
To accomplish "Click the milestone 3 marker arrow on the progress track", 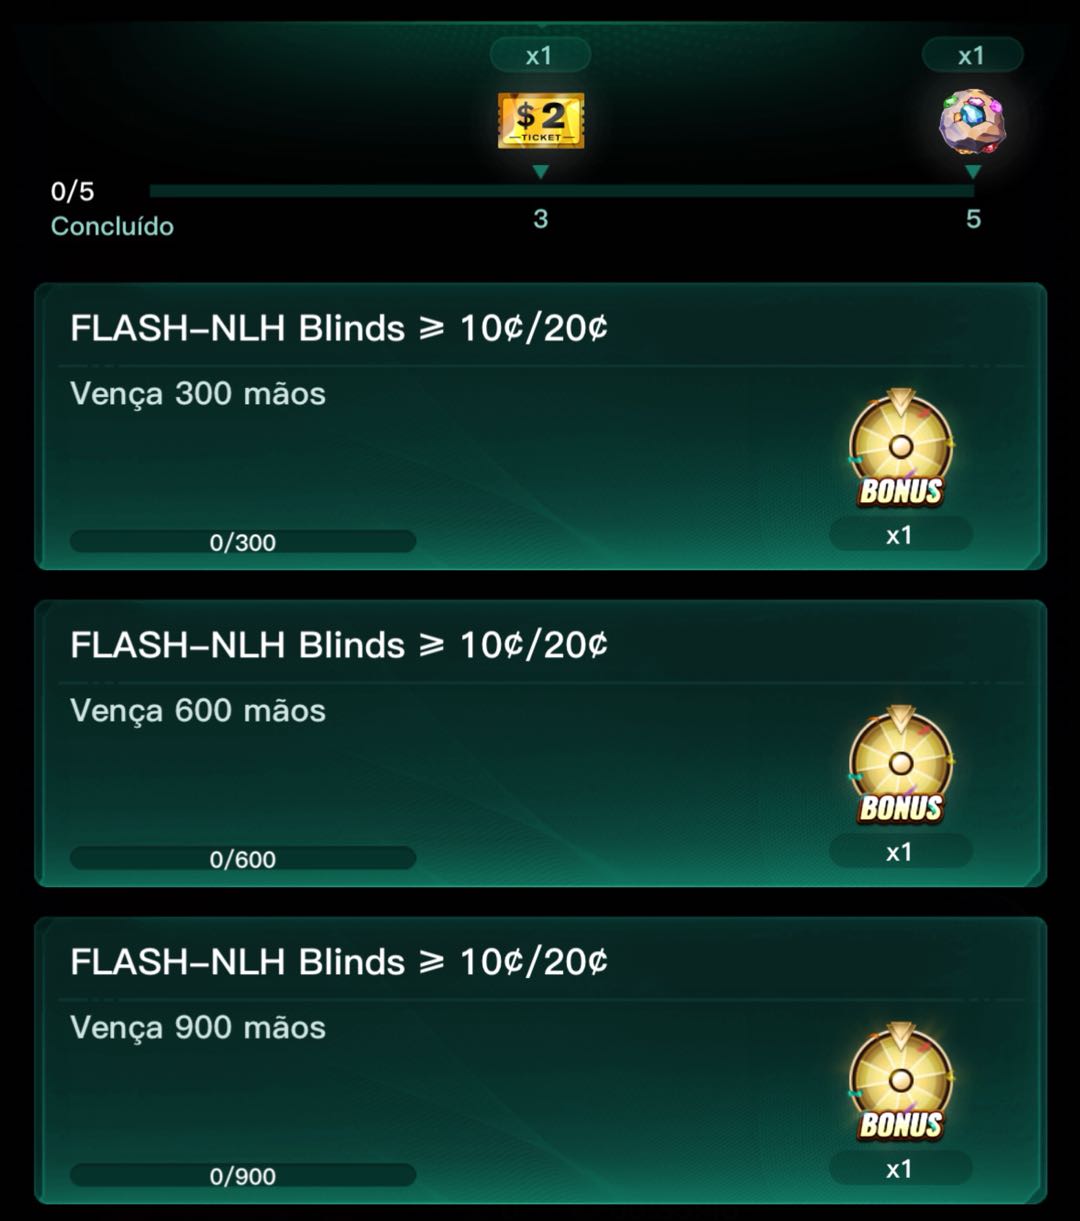I will click(541, 172).
